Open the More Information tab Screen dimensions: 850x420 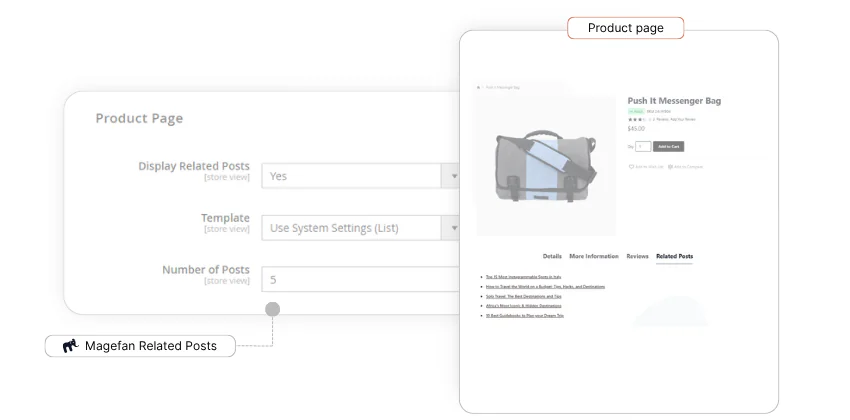click(594, 257)
